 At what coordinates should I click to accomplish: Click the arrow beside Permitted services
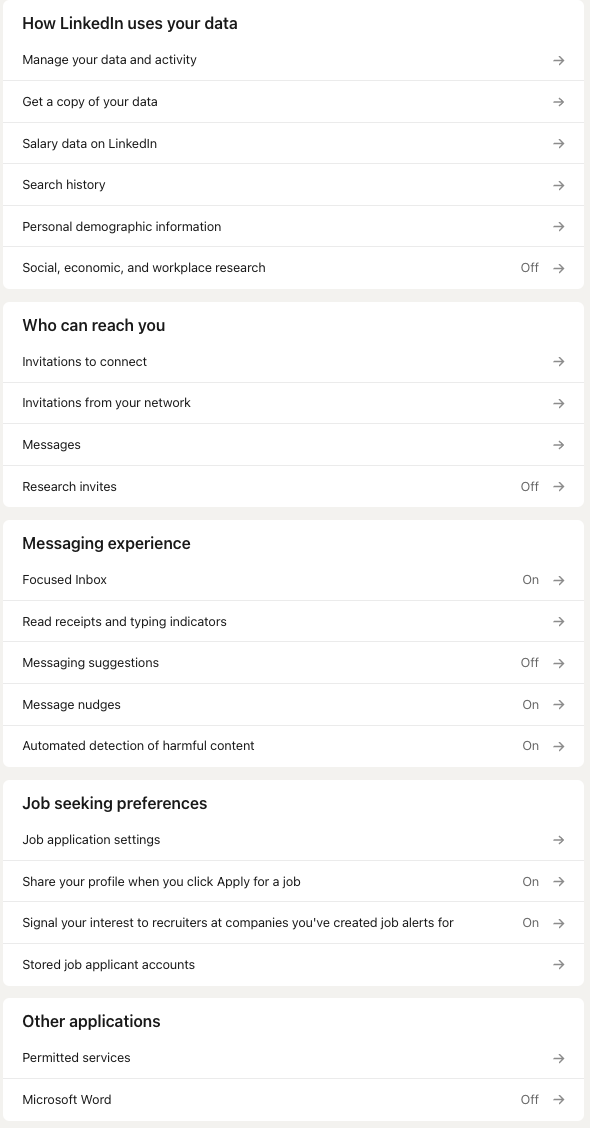(x=558, y=1058)
